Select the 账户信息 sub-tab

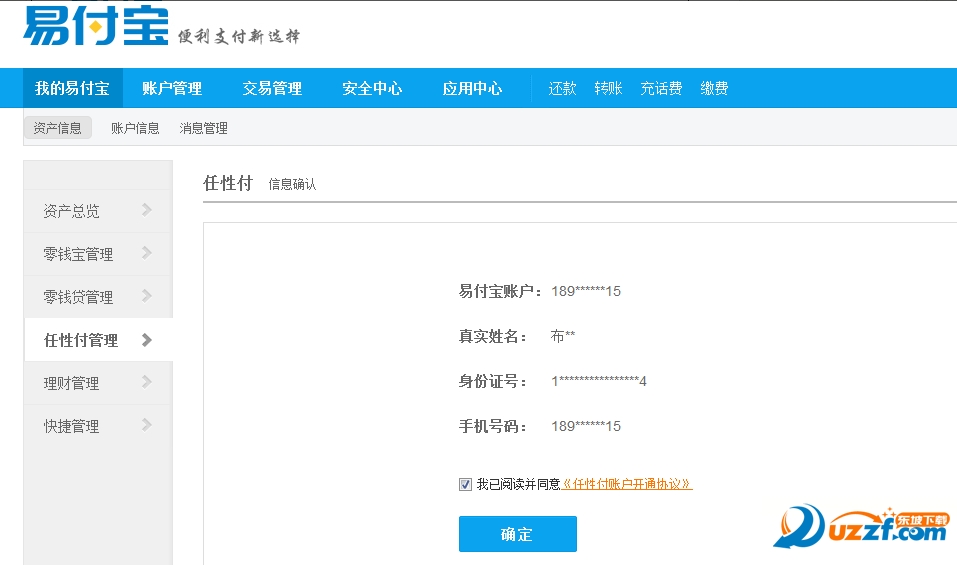click(x=135, y=128)
